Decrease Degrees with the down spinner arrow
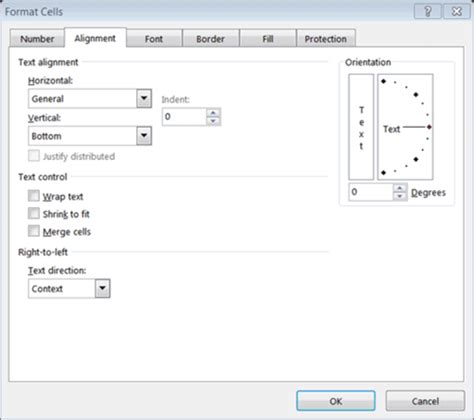Image resolution: width=474 pixels, height=420 pixels. click(399, 196)
